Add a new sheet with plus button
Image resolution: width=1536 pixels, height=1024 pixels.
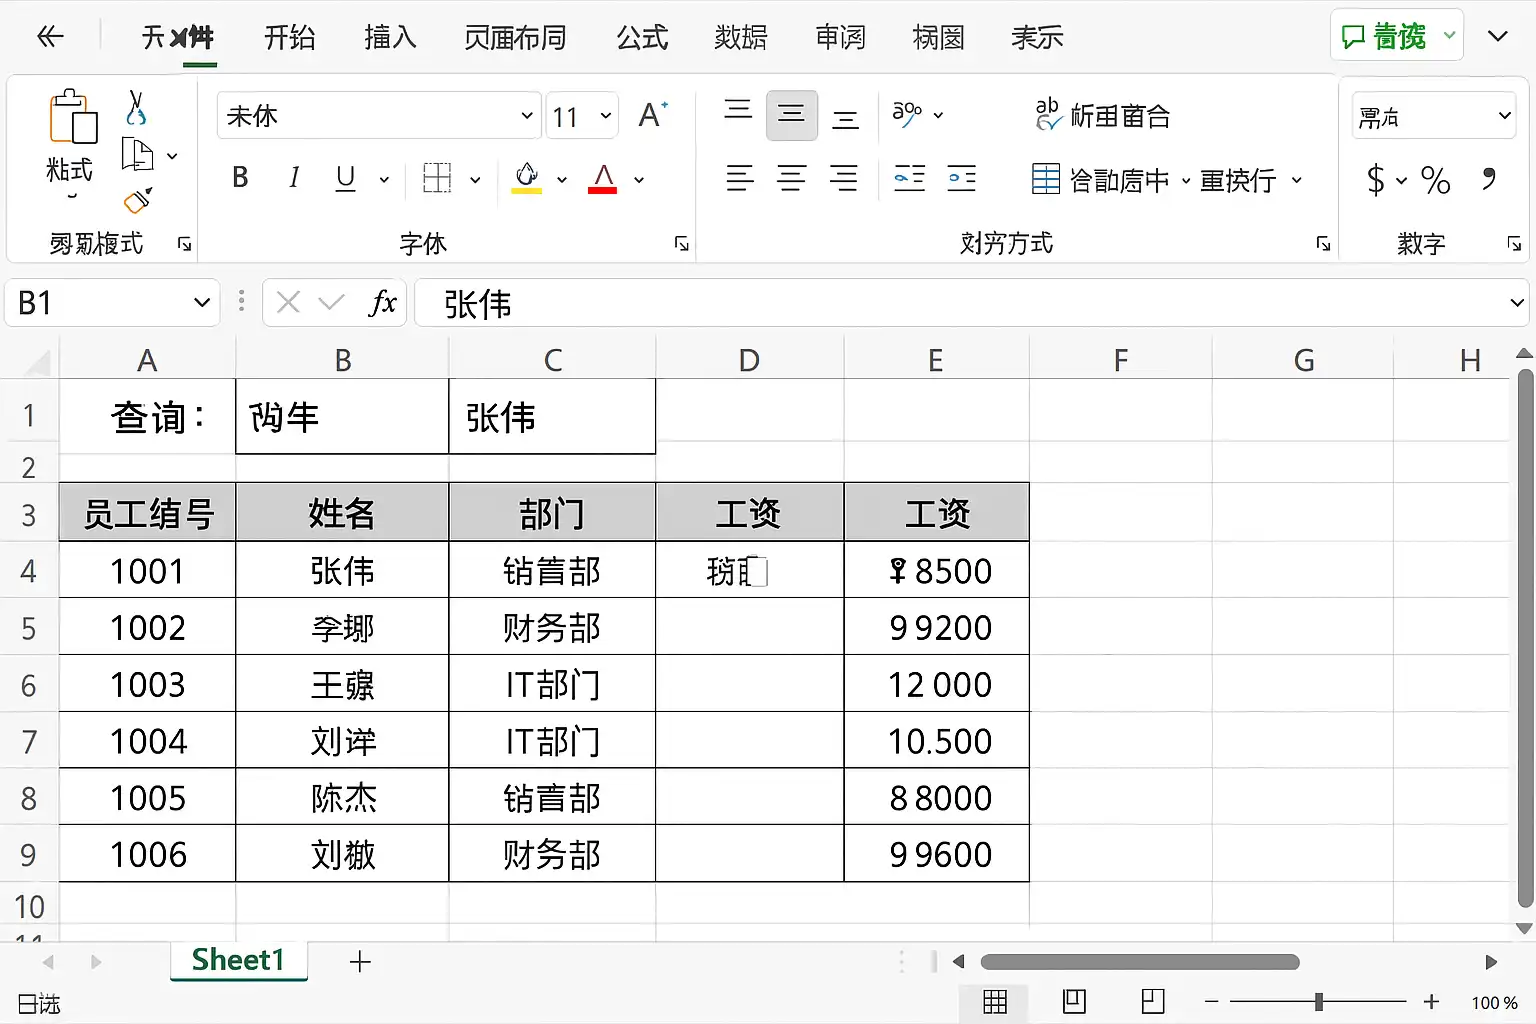coord(360,962)
